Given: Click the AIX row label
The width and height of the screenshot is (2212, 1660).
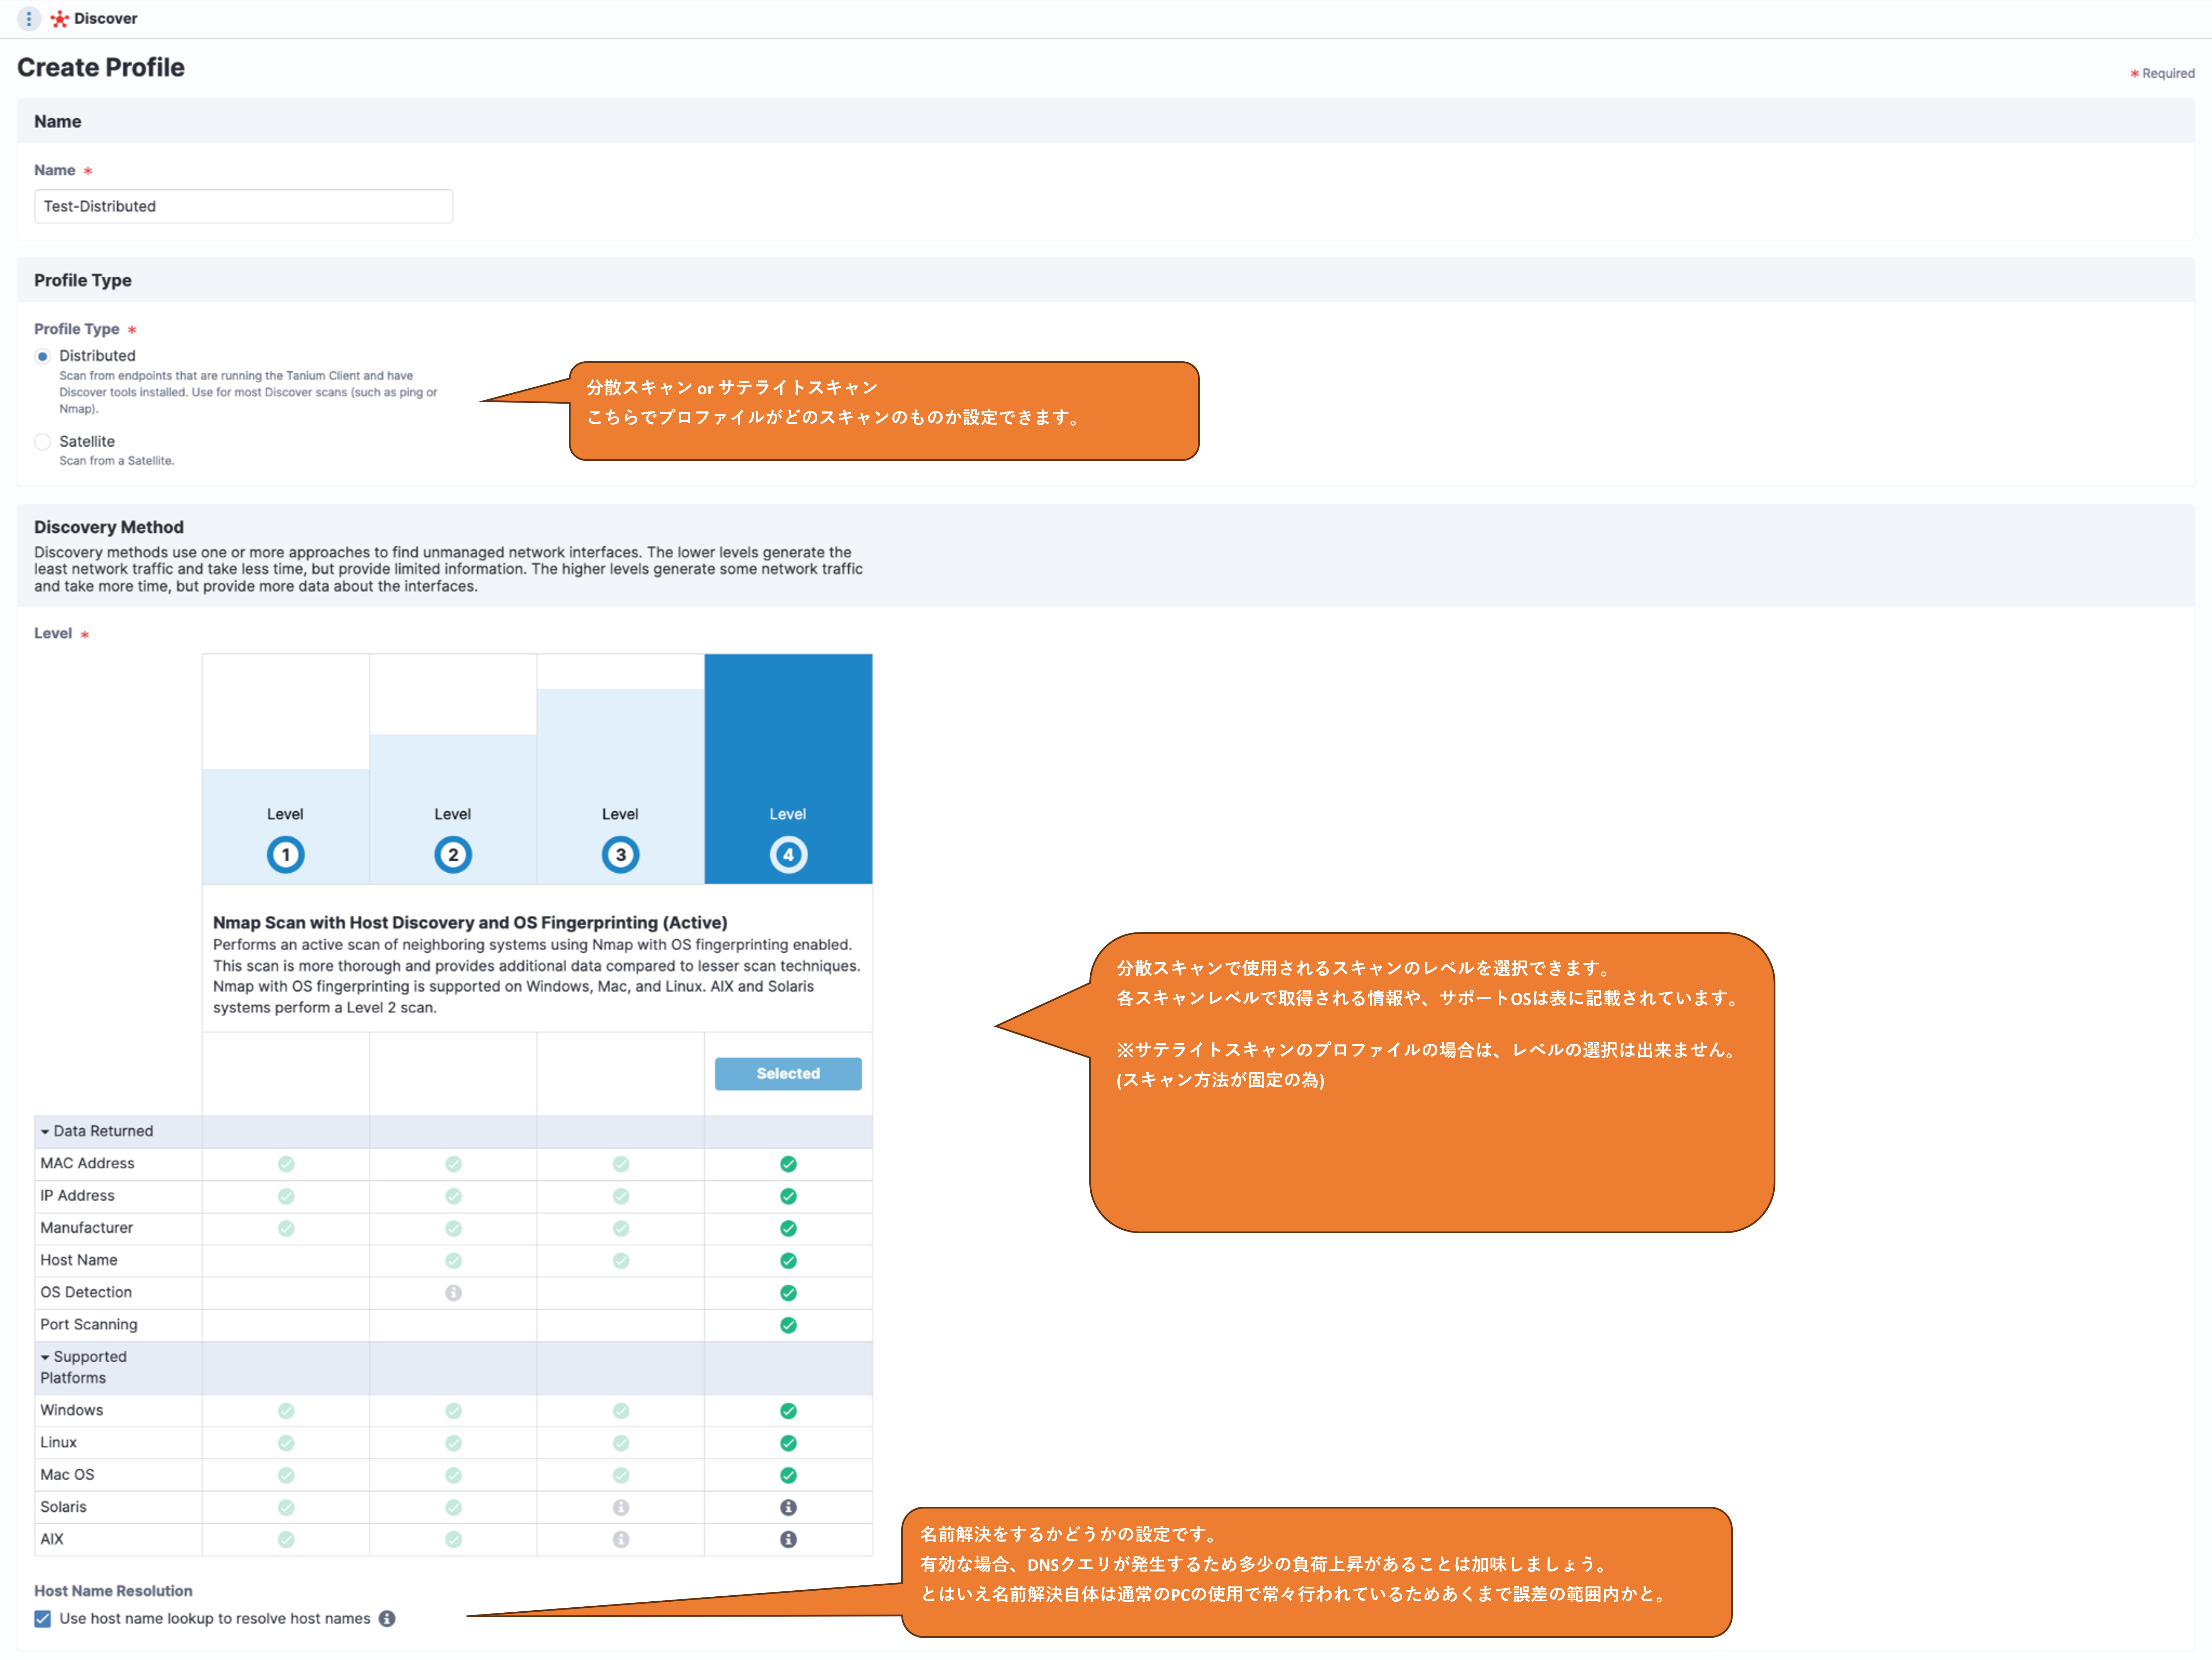Looking at the screenshot, I should (52, 1540).
